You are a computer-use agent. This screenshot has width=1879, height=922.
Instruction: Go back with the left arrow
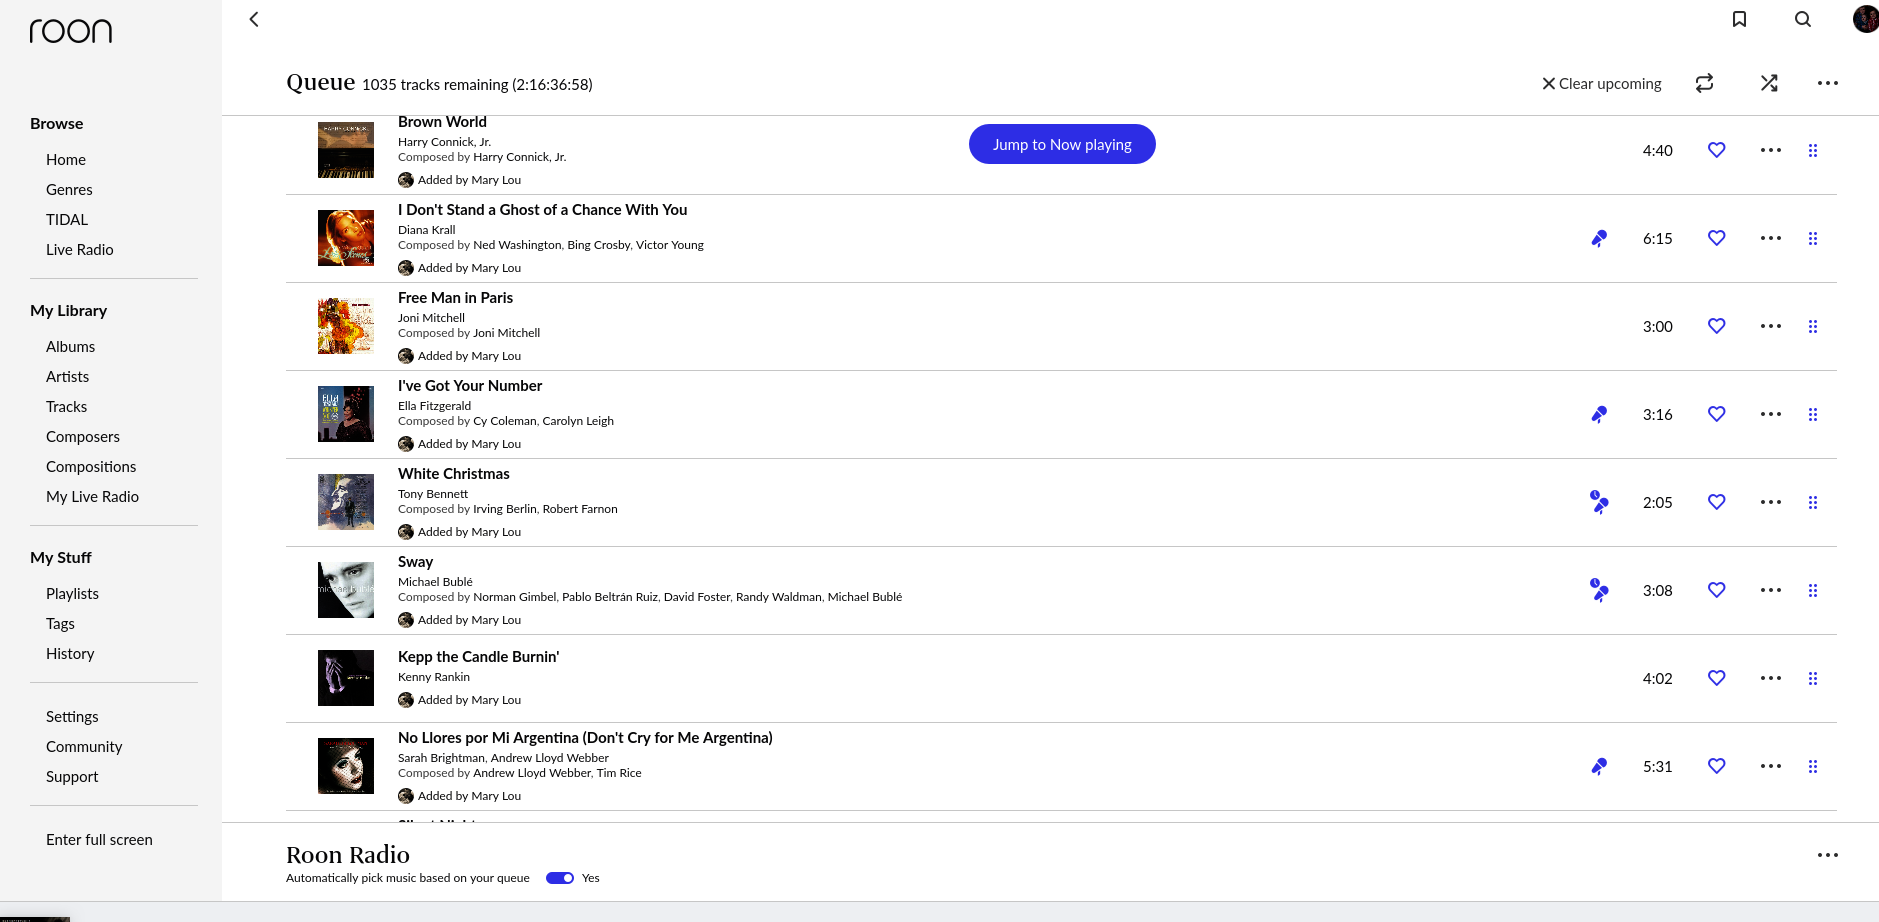(254, 19)
